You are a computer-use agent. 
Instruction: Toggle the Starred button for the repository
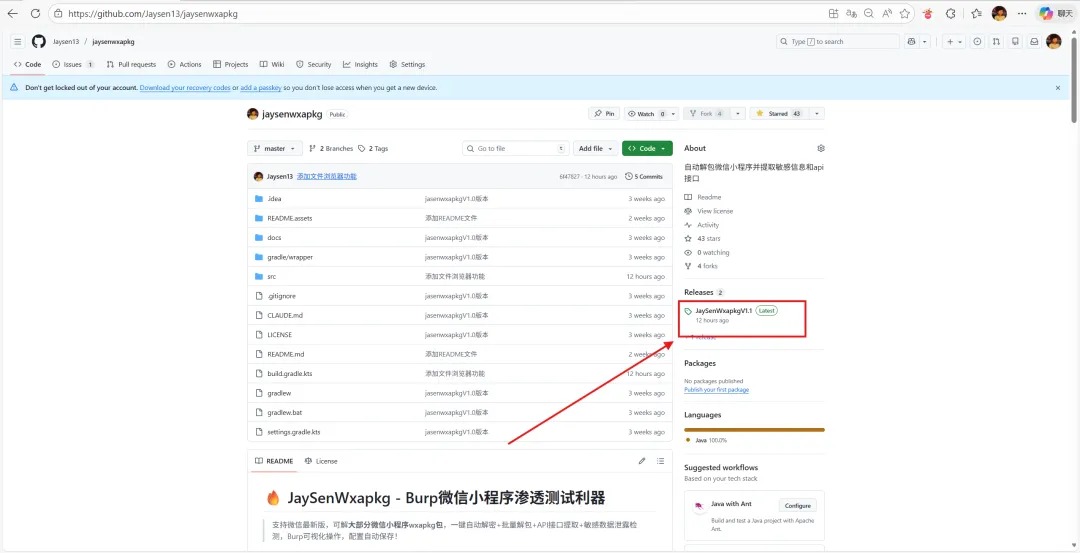pyautogui.click(x=779, y=114)
